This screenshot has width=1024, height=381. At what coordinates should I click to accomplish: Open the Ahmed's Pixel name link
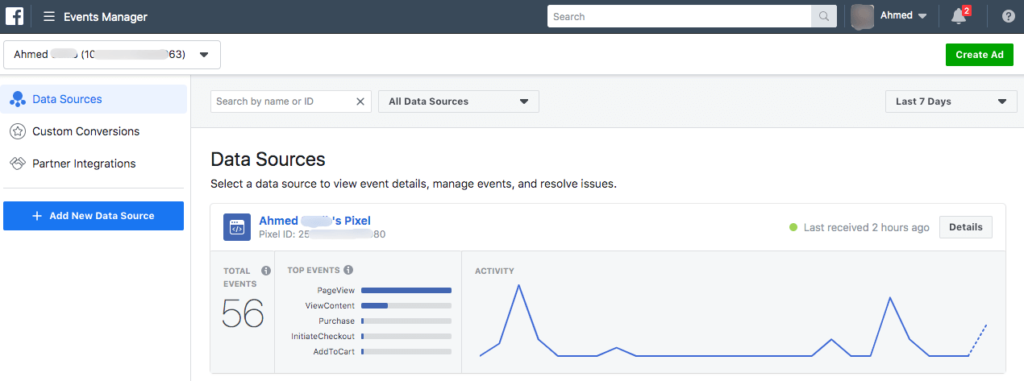pyautogui.click(x=315, y=220)
